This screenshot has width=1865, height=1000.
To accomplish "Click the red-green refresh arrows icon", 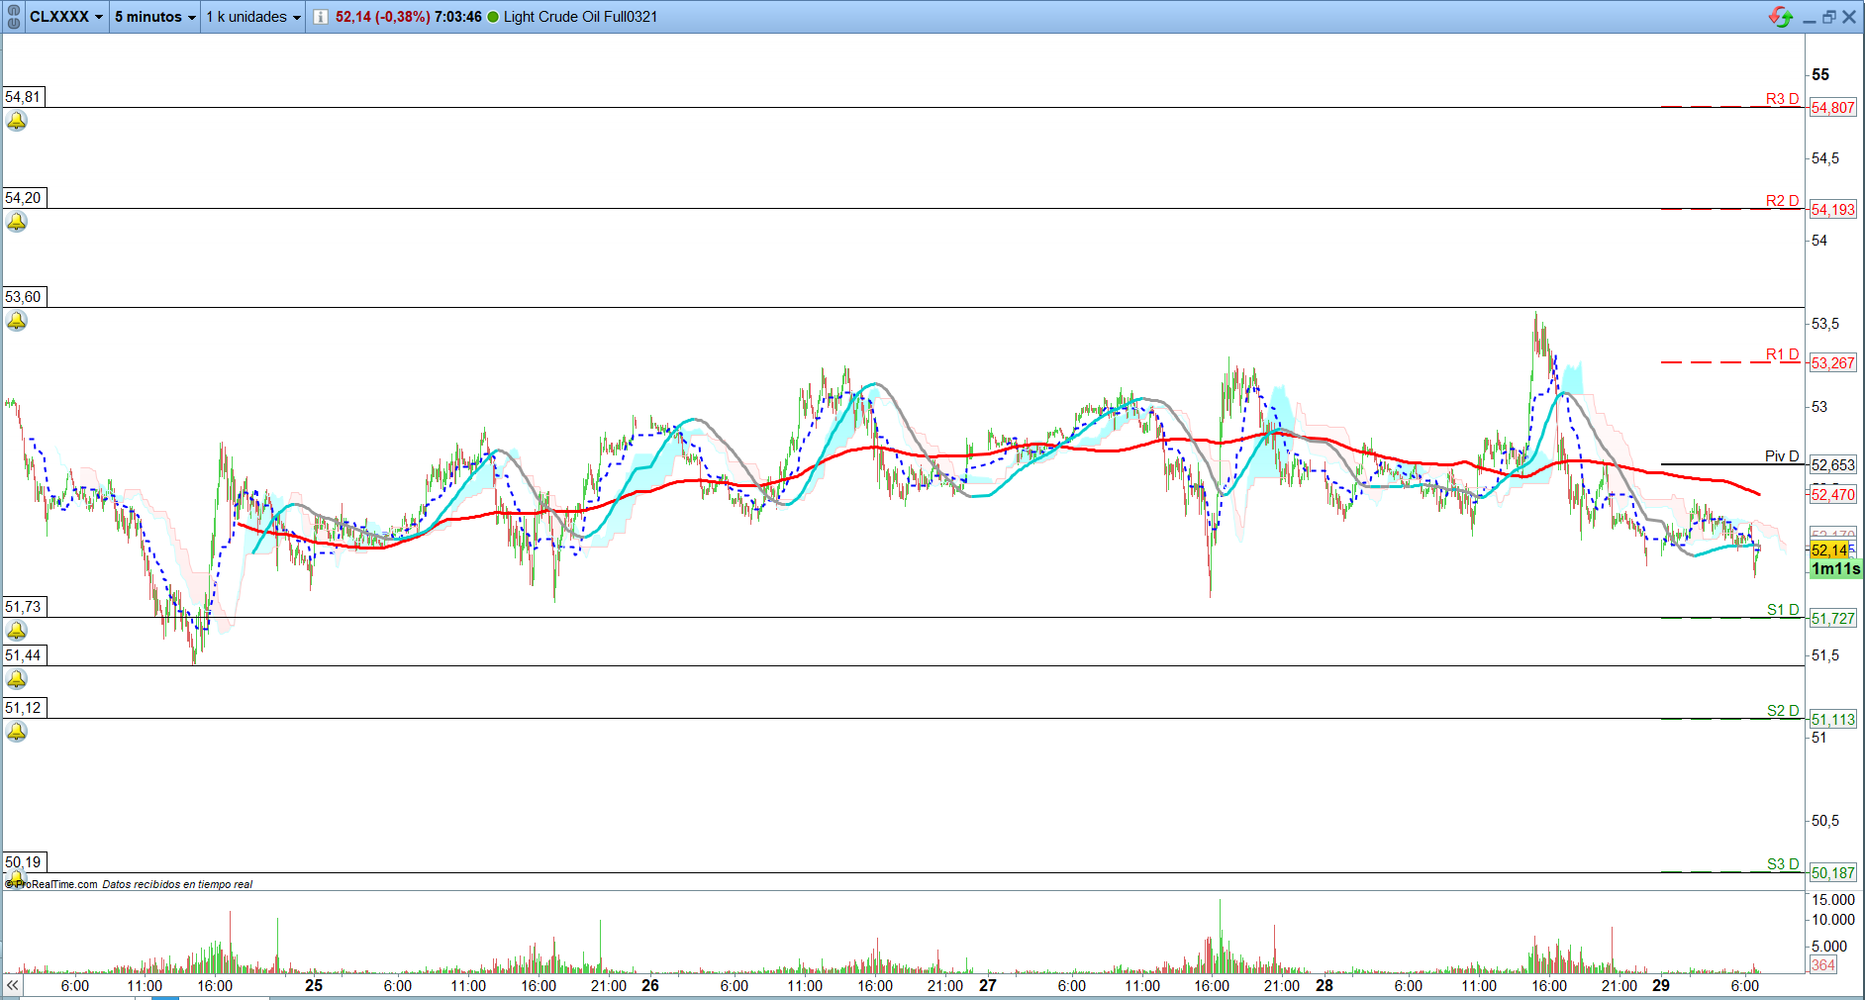I will [1780, 17].
